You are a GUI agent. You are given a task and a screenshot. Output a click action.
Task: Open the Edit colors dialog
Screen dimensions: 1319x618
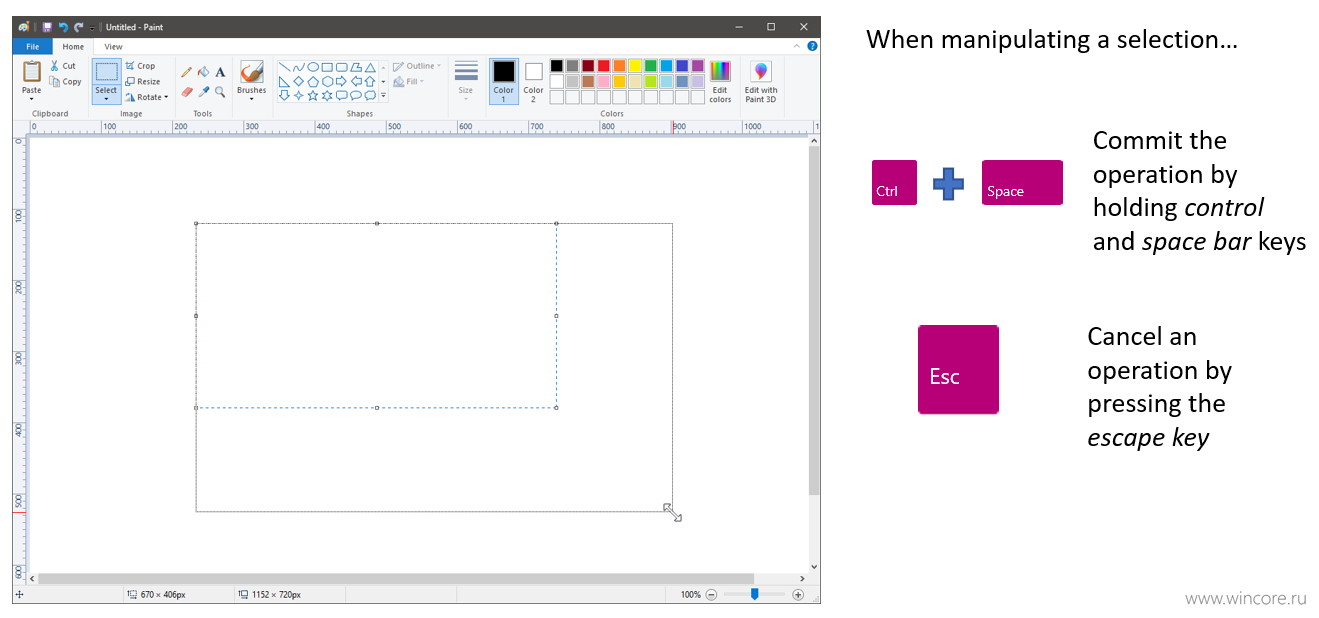[x=720, y=81]
